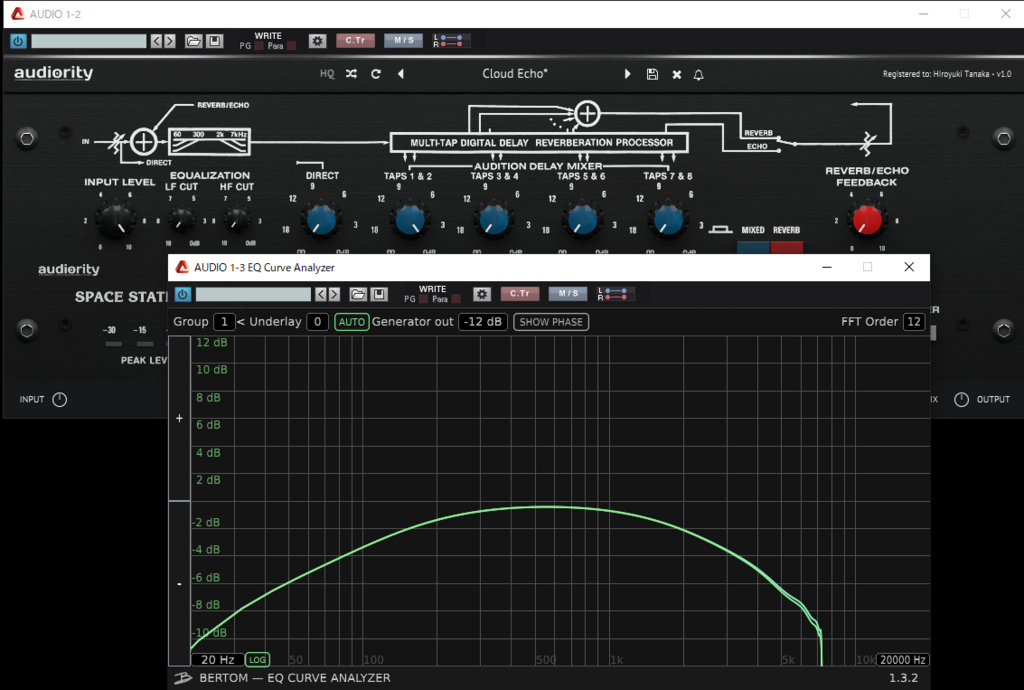
Task: Save the Cloud Echo preset in Audiority header
Action: coord(652,74)
